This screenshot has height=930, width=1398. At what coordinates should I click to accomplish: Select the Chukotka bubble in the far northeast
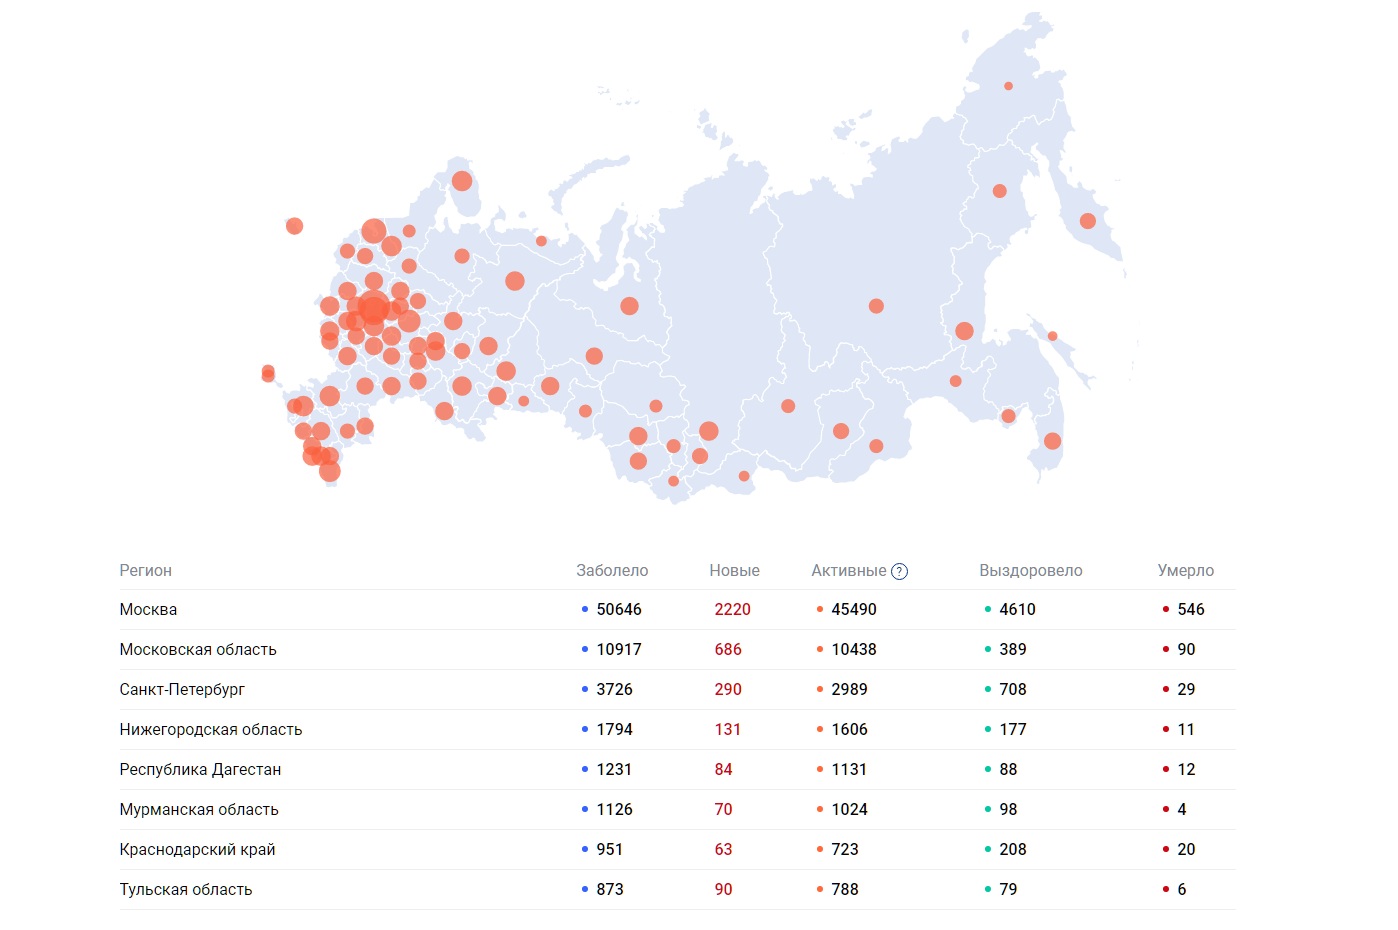1008,86
